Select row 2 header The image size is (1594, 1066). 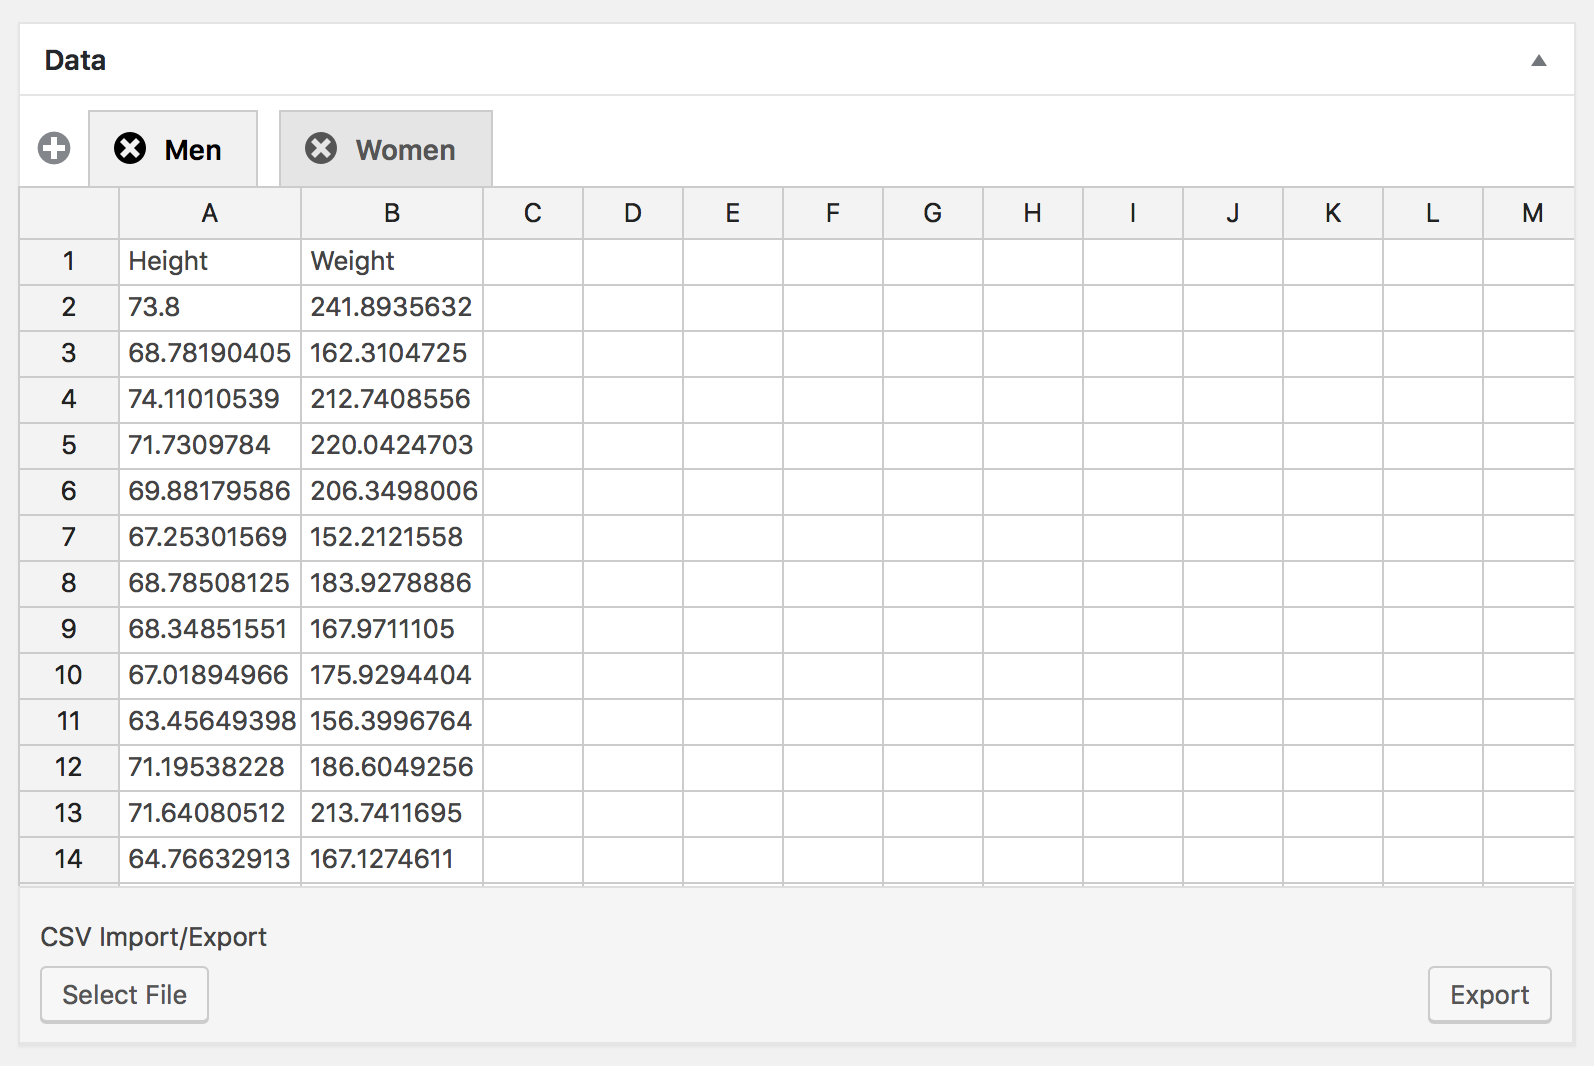(x=69, y=308)
